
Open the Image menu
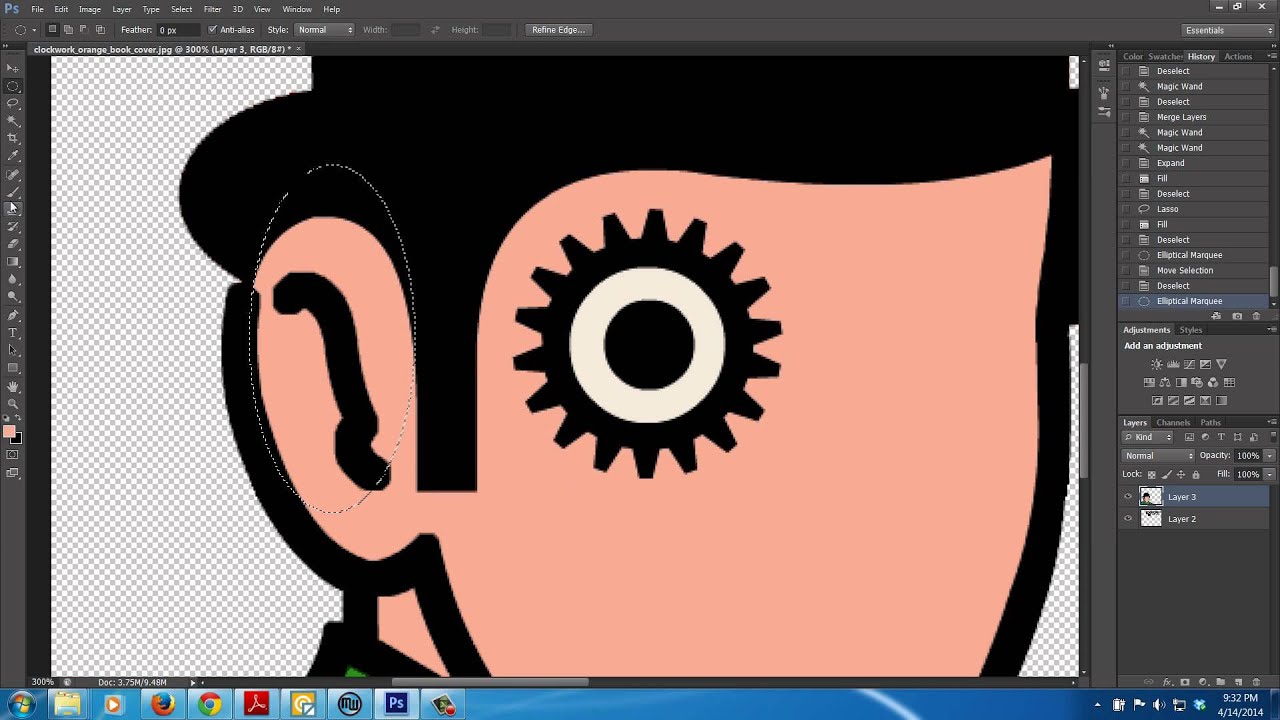(90, 9)
